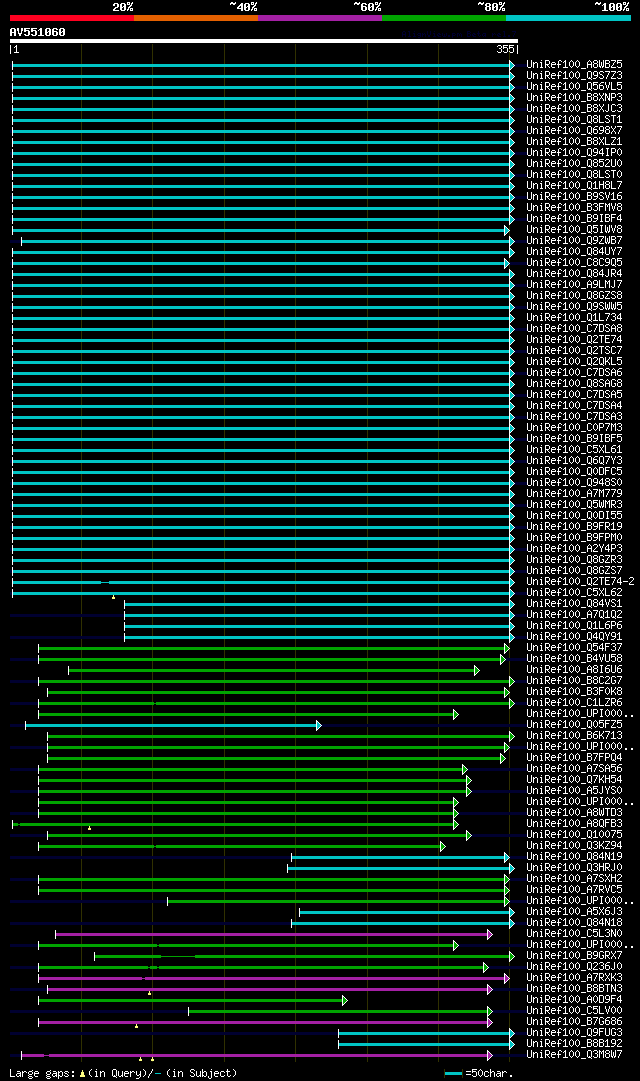Click the white query sequence bar 1–355
The width and height of the screenshot is (640, 1081).
pyautogui.click(x=263, y=41)
